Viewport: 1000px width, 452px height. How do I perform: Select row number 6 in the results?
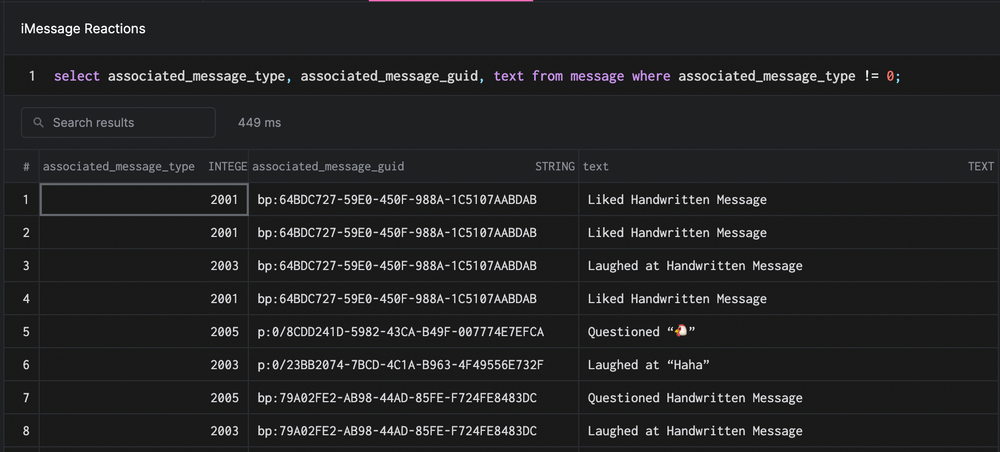click(x=26, y=365)
